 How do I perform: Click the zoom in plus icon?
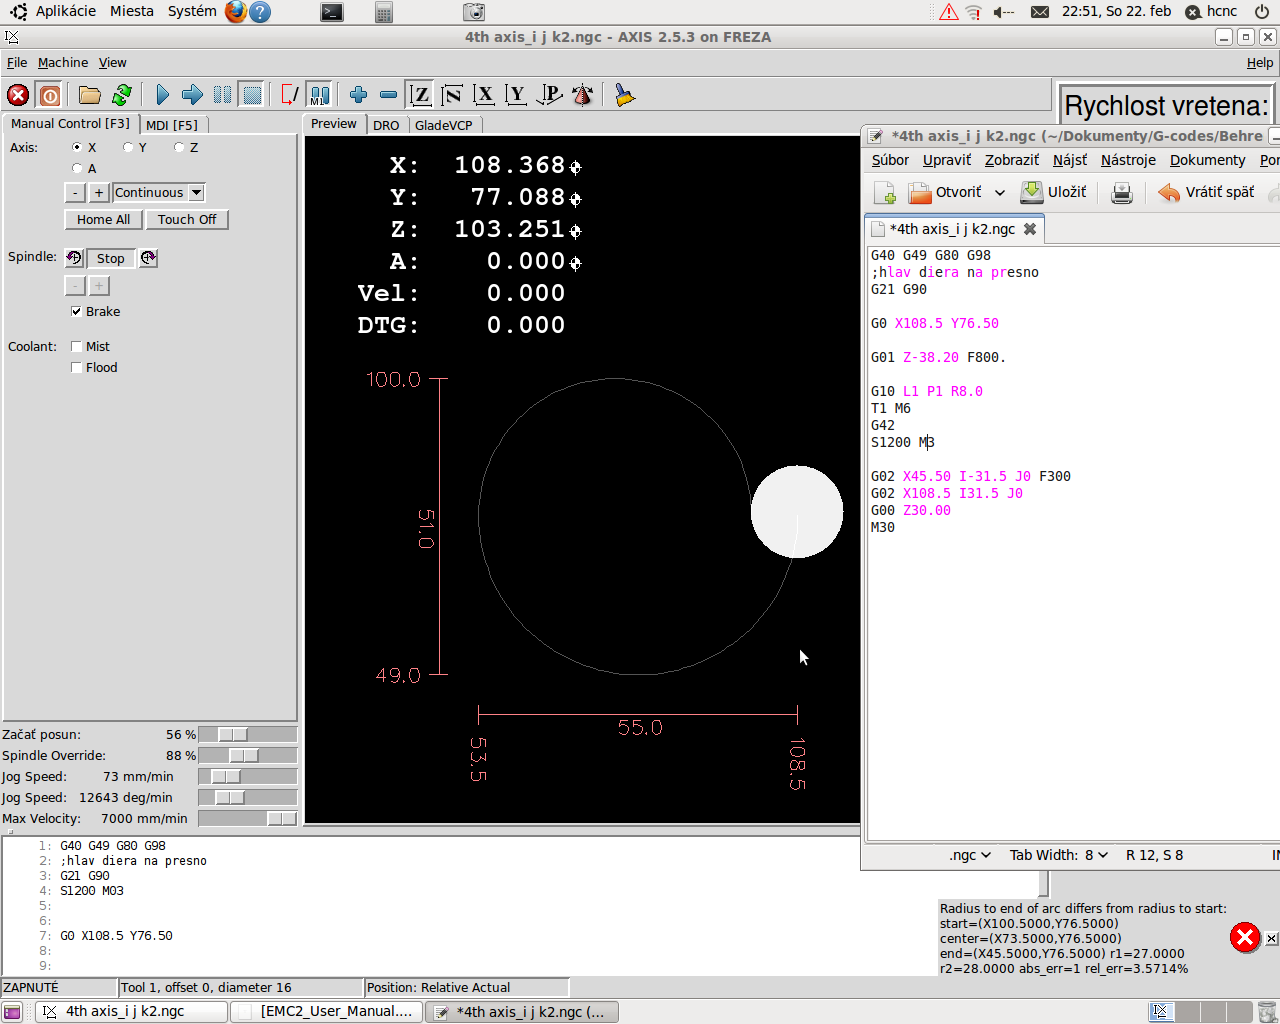coord(358,95)
